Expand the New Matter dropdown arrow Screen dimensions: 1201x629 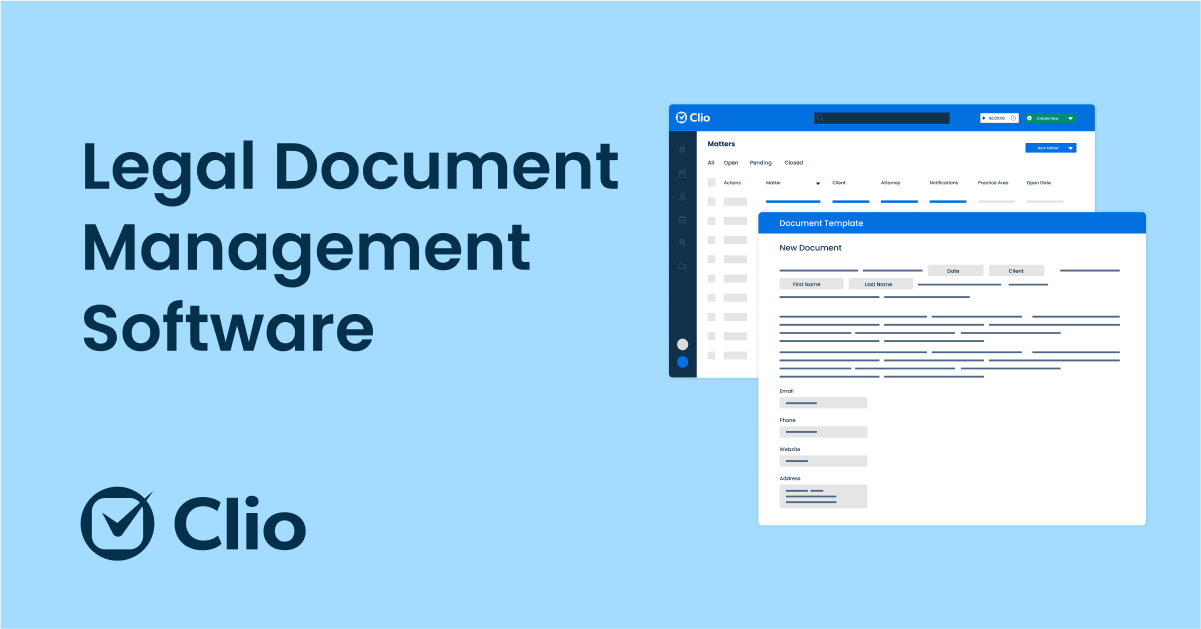[1071, 148]
